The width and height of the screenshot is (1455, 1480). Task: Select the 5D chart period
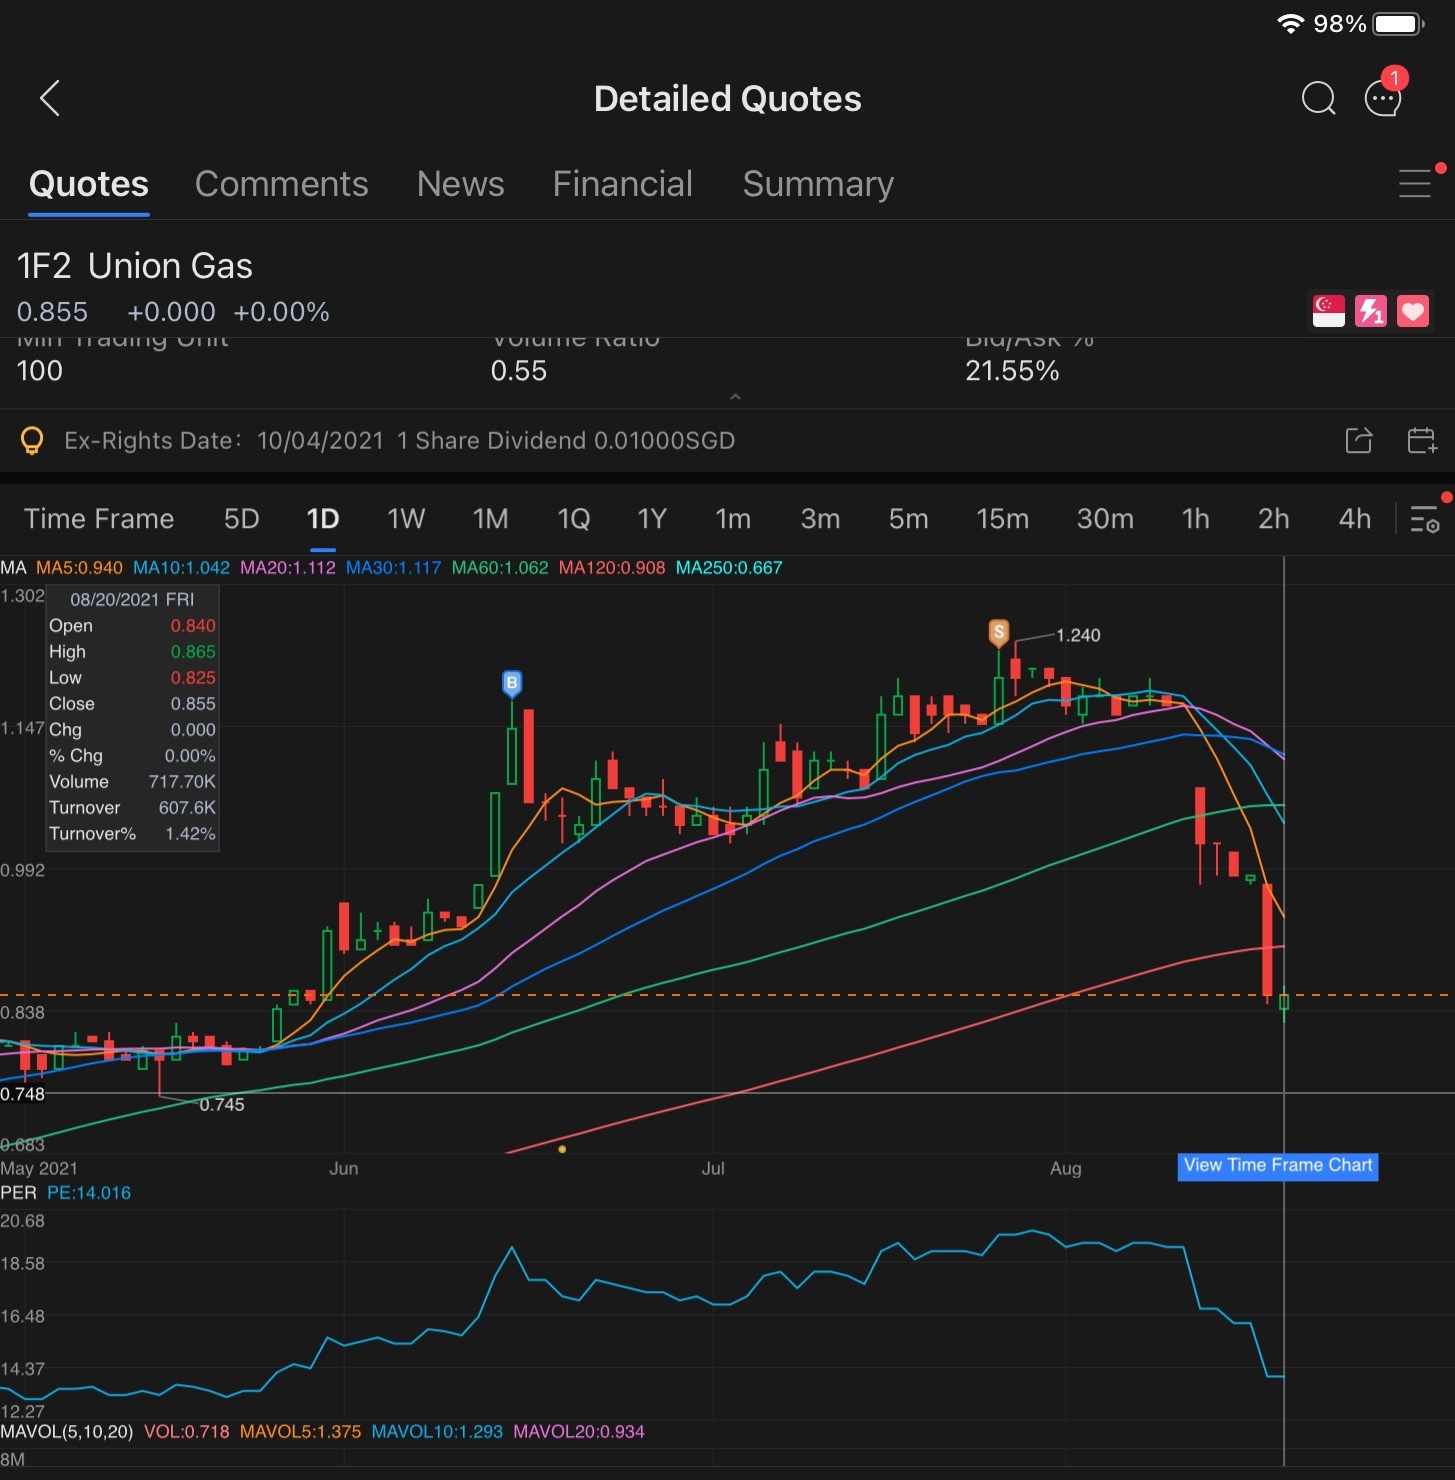[242, 519]
